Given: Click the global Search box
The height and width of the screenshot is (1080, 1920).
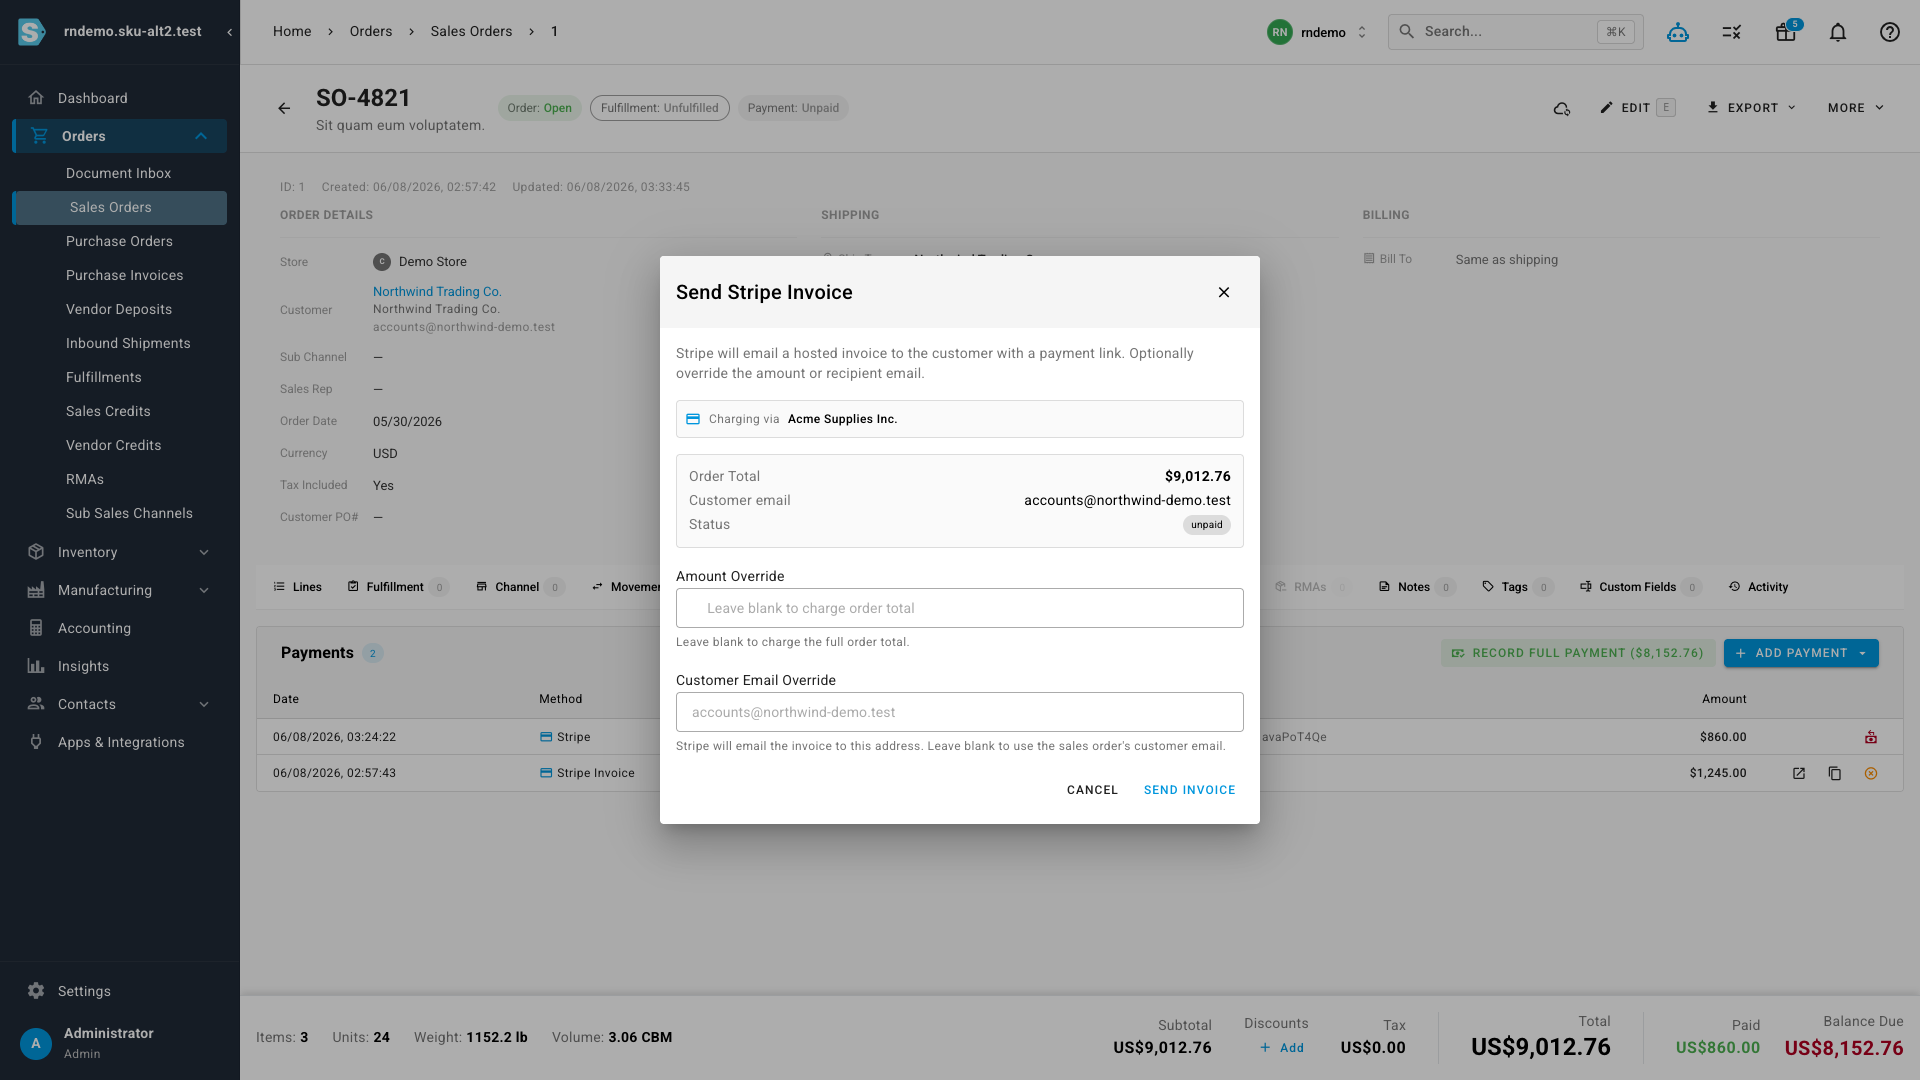Looking at the screenshot, I should 1515,32.
